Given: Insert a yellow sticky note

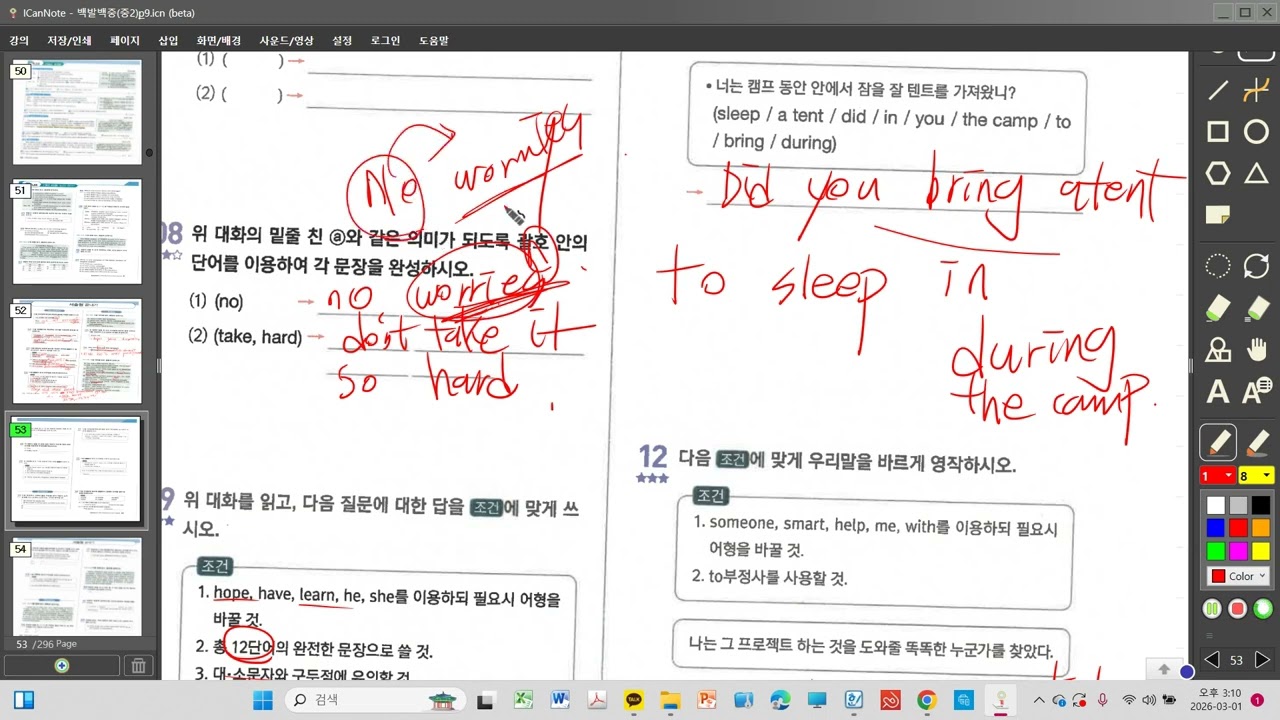Looking at the screenshot, I should (x=1218, y=215).
